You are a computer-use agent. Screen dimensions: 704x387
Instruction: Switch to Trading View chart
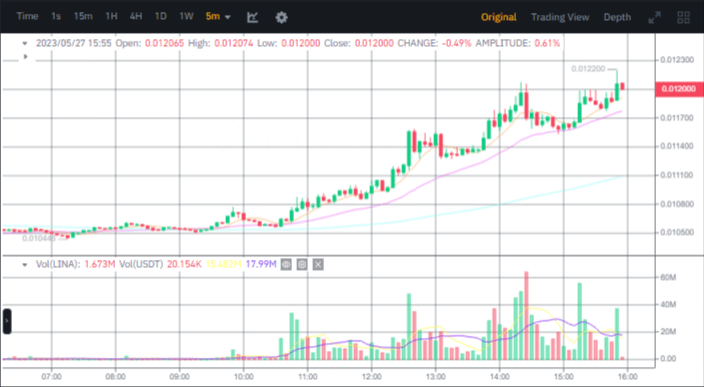[x=560, y=17]
